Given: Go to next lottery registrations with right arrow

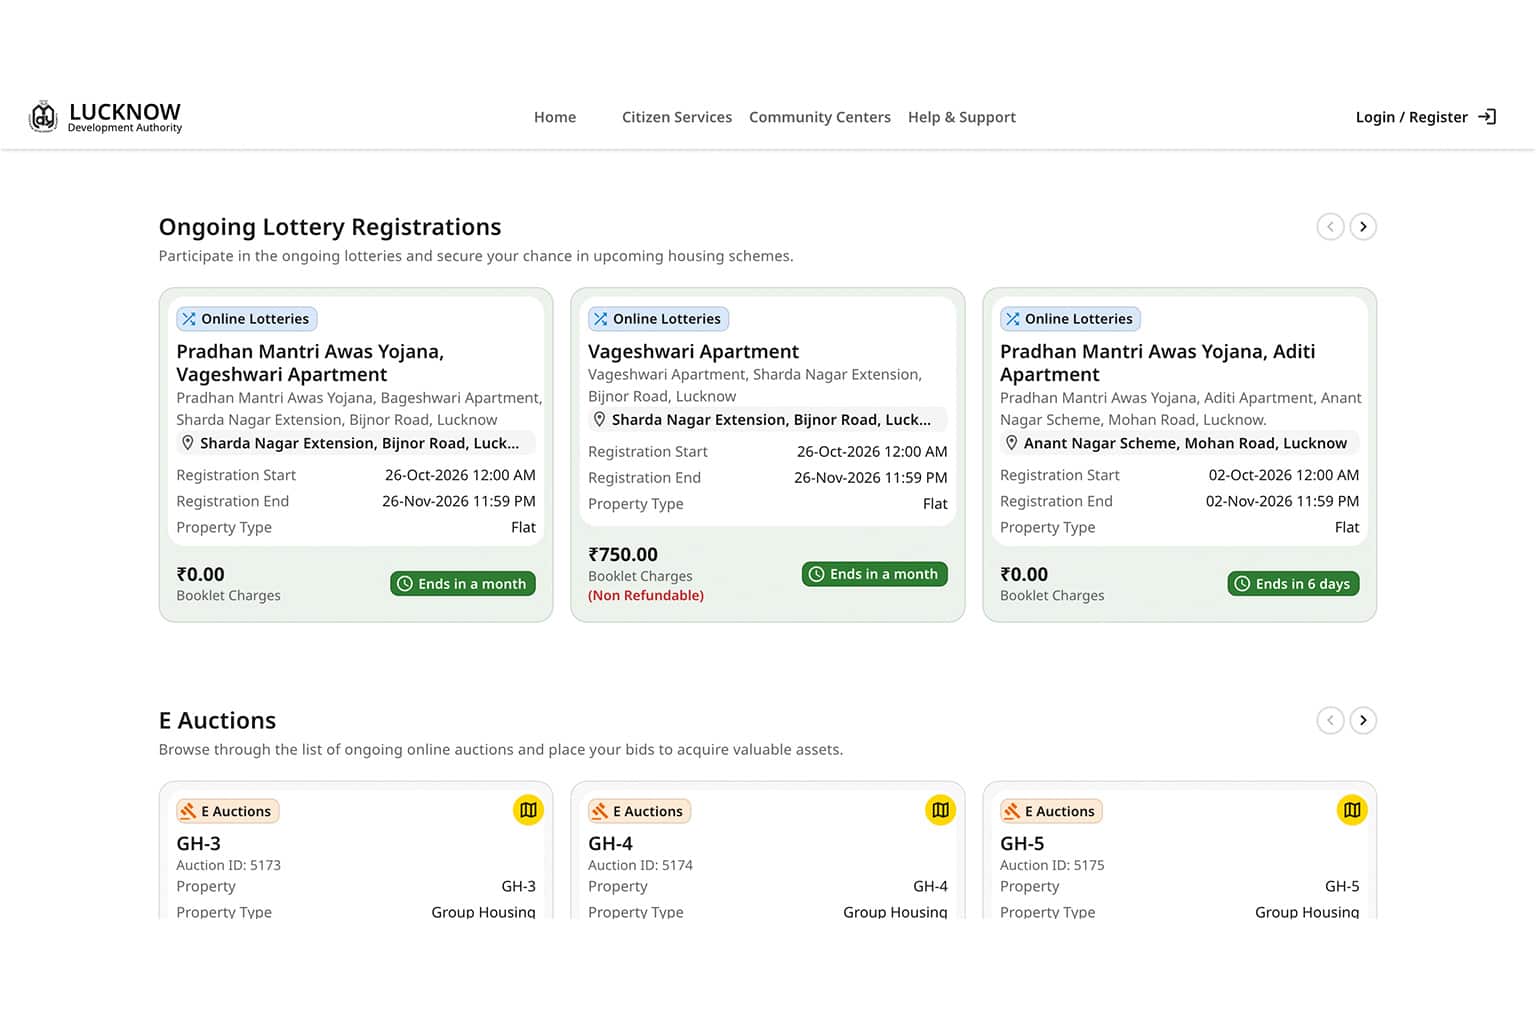Looking at the screenshot, I should point(1363,227).
